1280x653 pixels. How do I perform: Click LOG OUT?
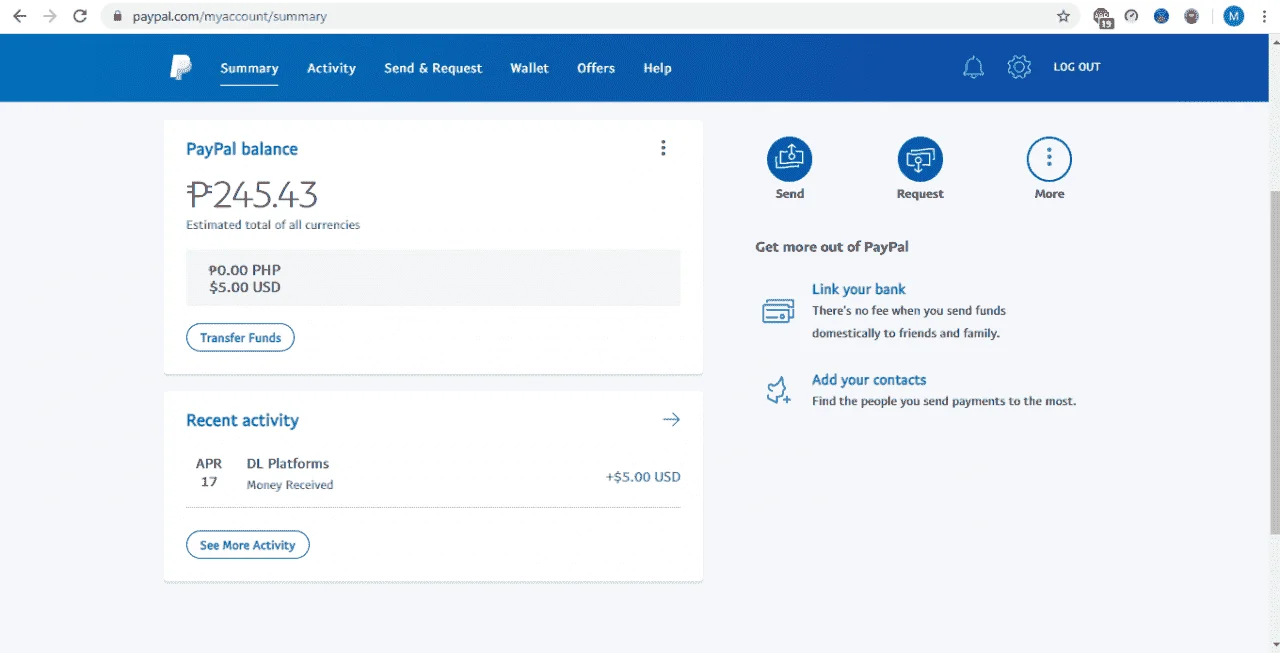pyautogui.click(x=1077, y=67)
